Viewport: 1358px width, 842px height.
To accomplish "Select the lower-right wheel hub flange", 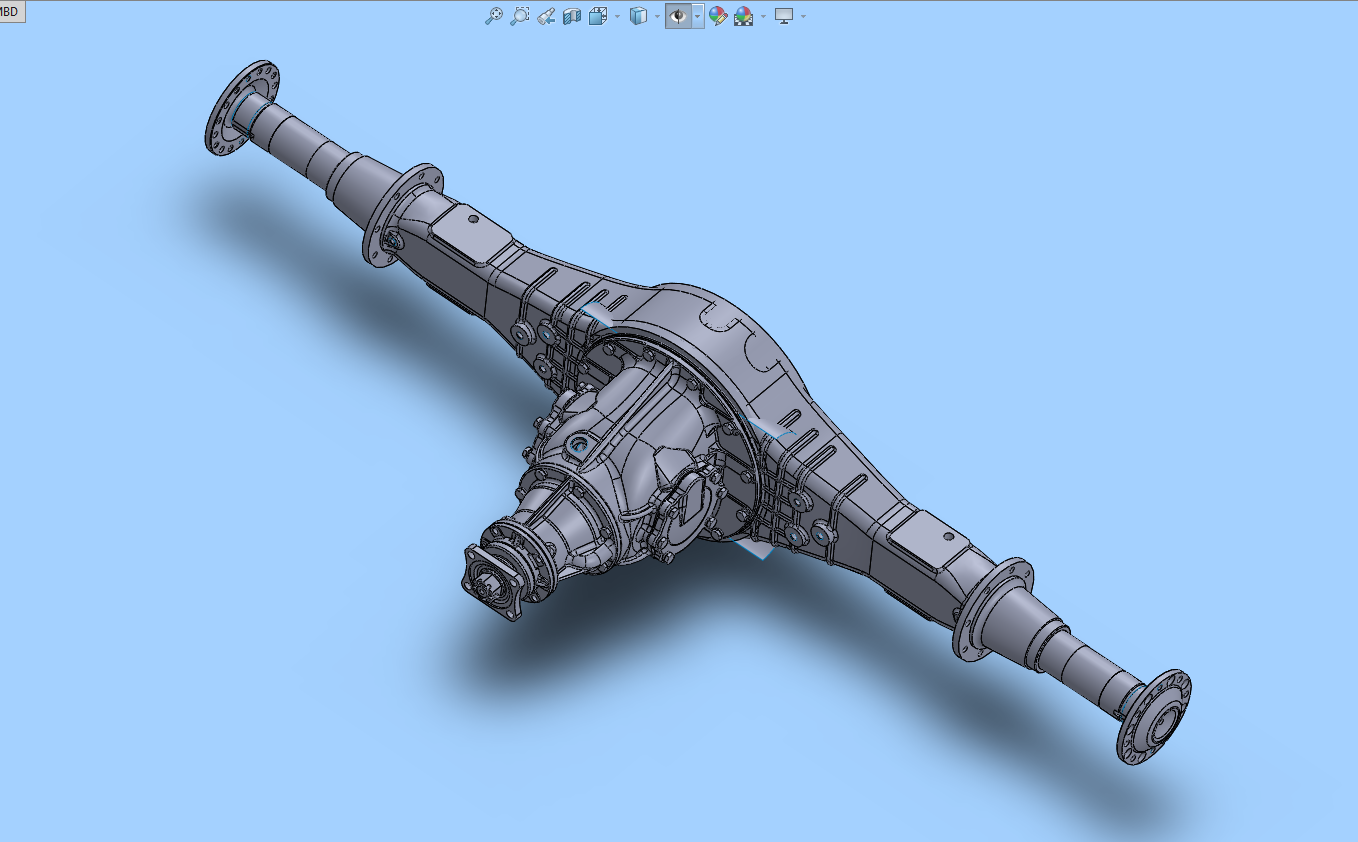I will [x=1154, y=717].
